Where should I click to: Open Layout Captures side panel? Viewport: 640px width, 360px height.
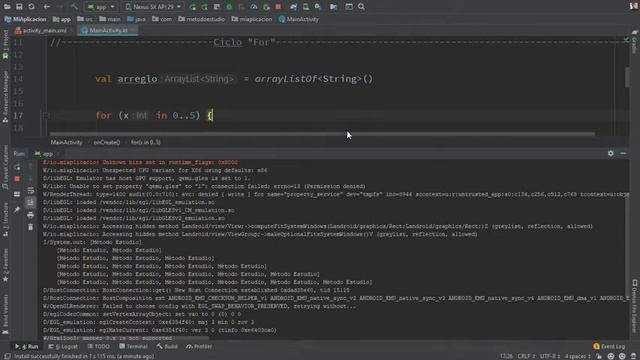point(5,167)
